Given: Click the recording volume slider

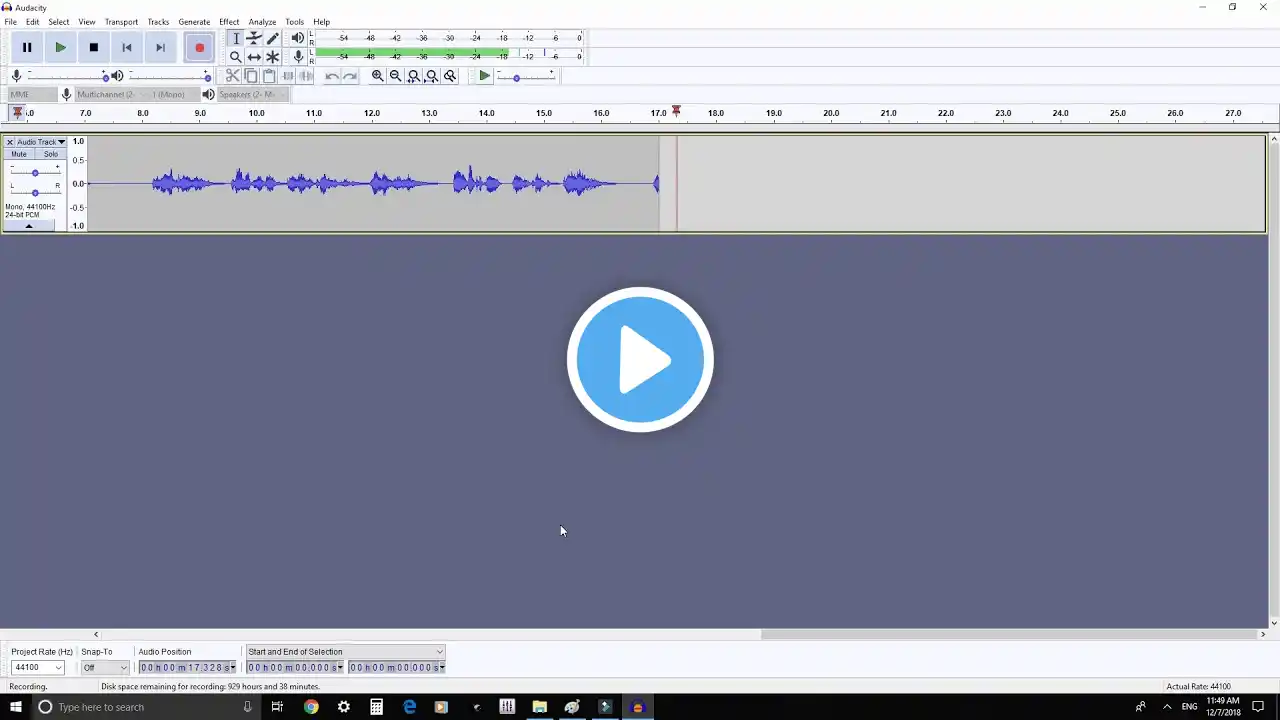Looking at the screenshot, I should click(x=67, y=76).
